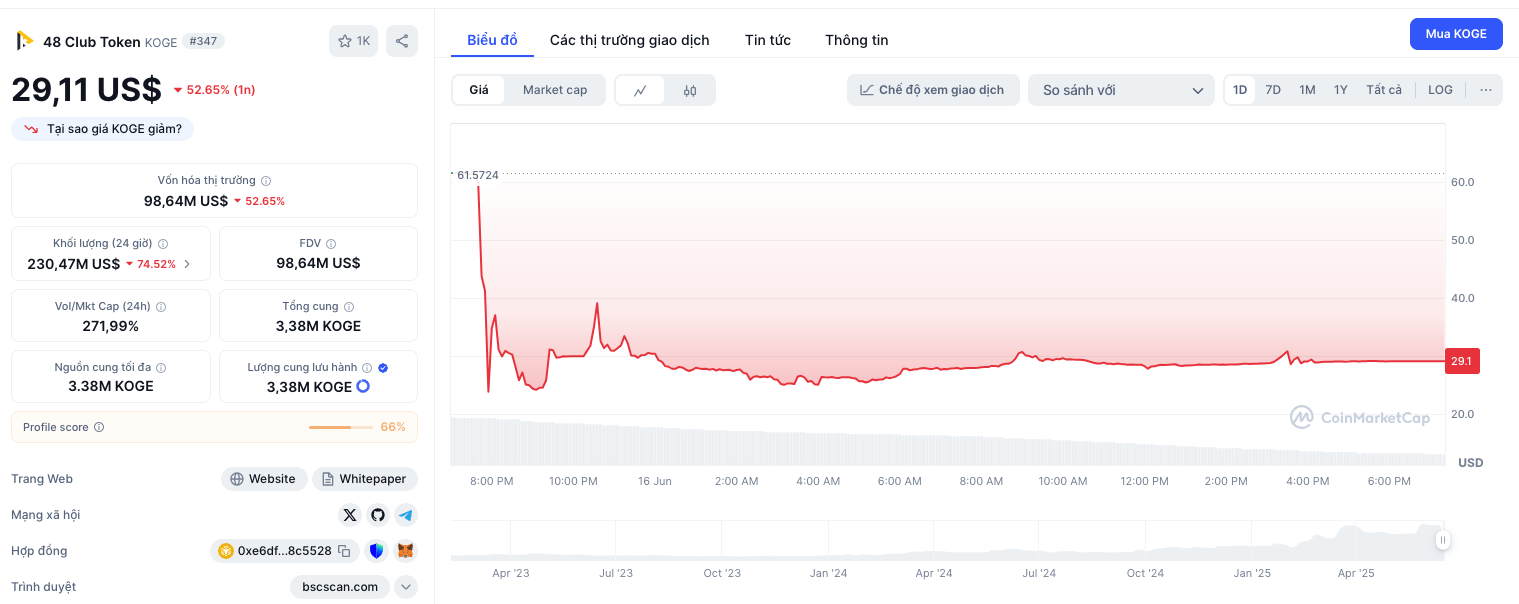Click the MetaMask fox icon

pos(405,551)
